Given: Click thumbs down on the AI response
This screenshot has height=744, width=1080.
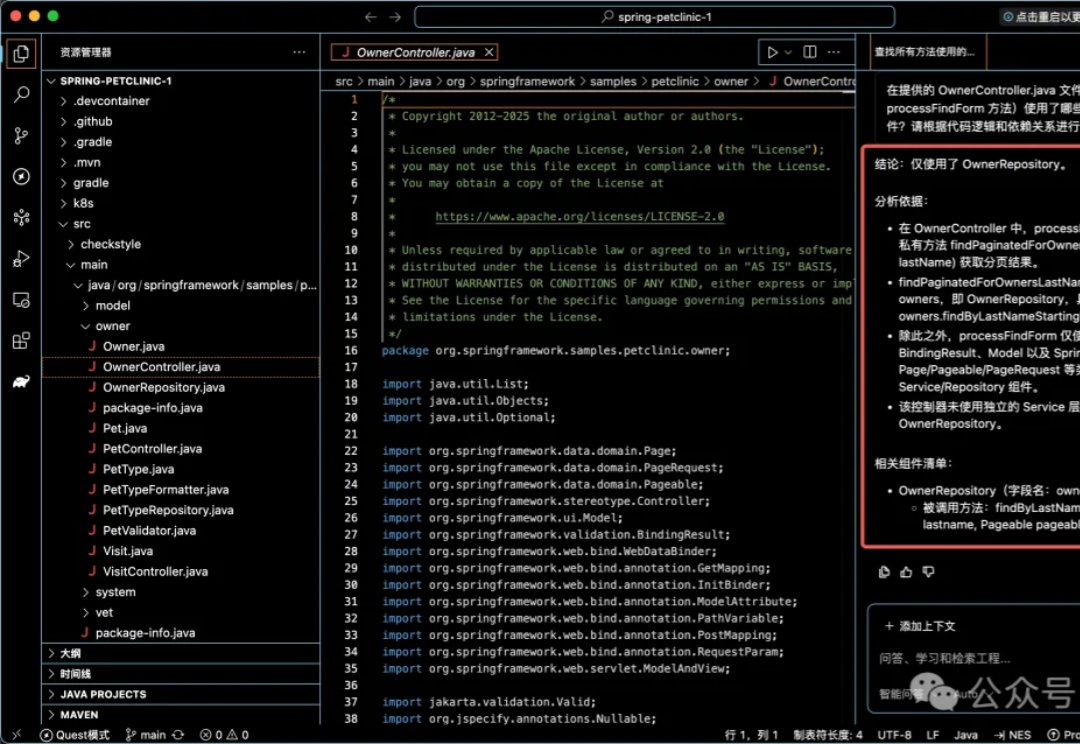Looking at the screenshot, I should 928,572.
